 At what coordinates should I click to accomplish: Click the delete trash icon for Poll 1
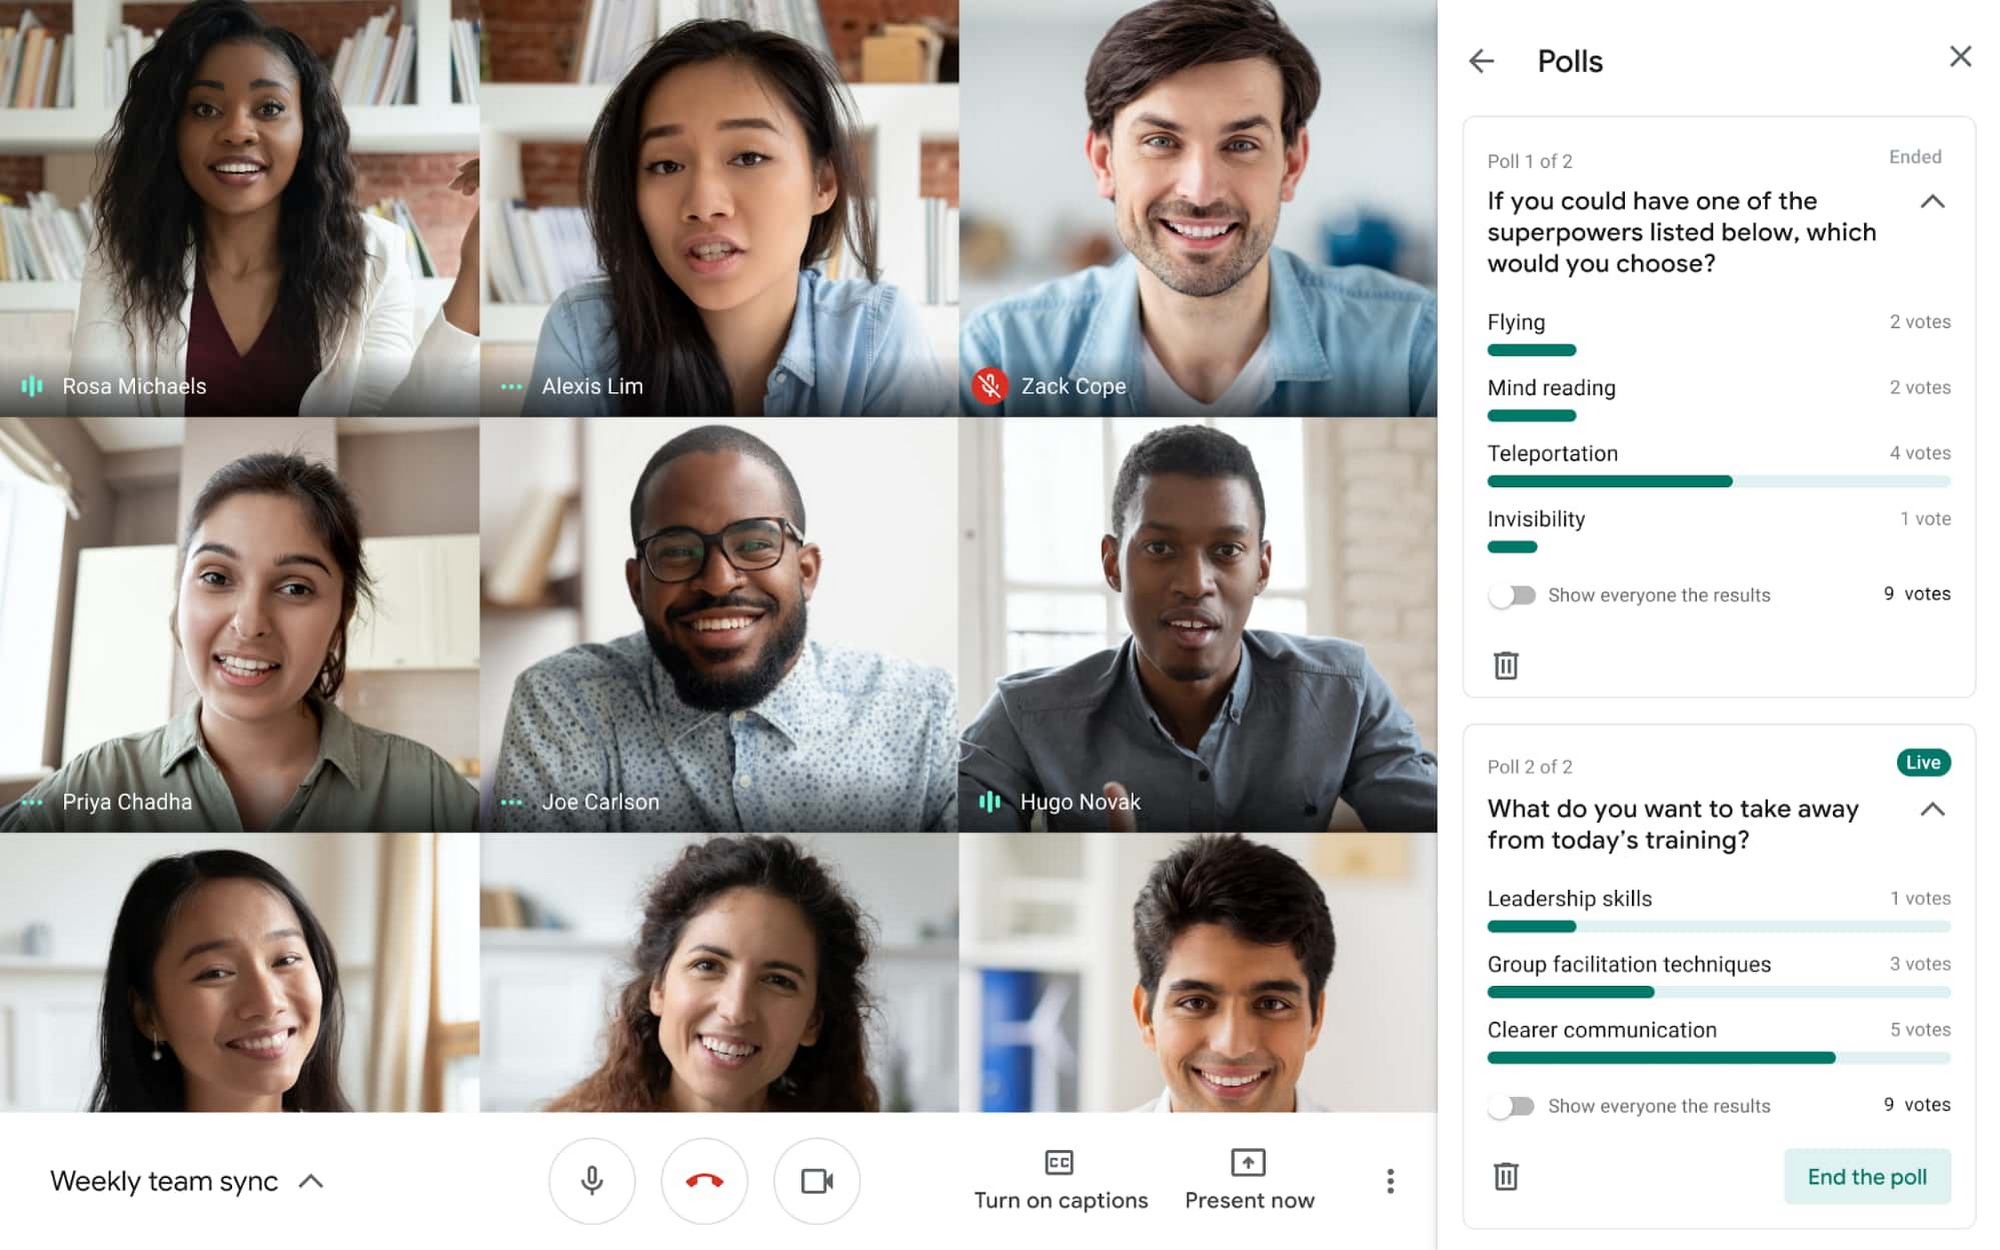pos(1506,664)
